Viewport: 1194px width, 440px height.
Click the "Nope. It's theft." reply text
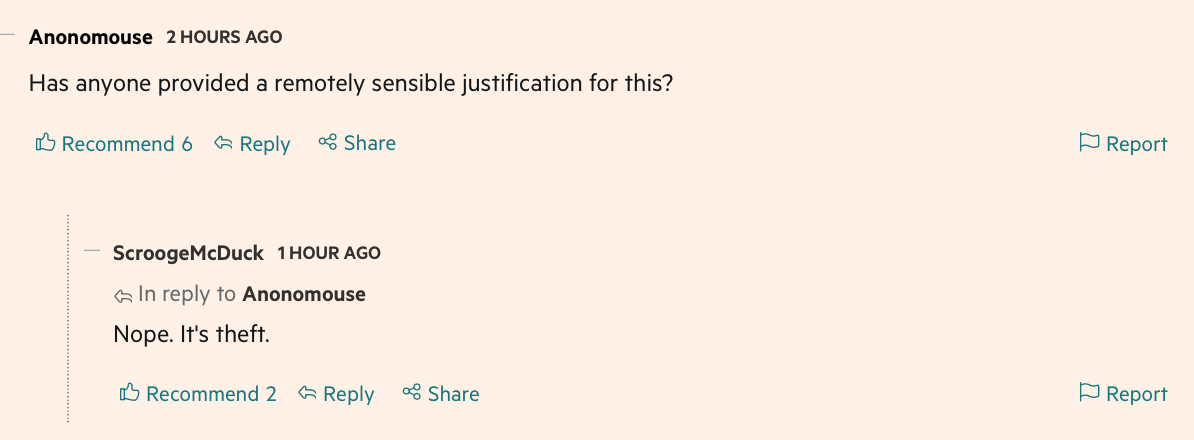tap(192, 333)
